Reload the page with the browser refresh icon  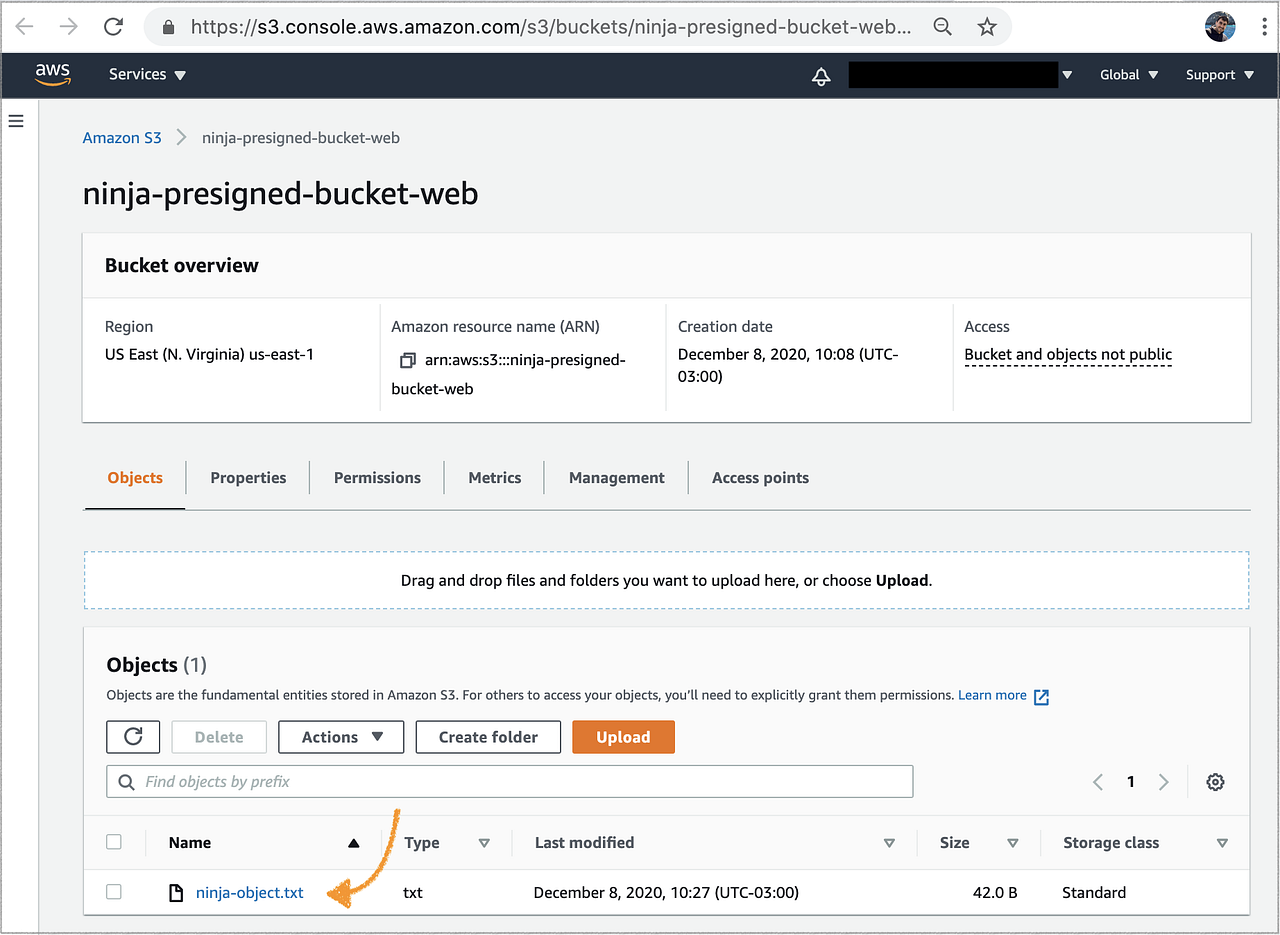[113, 27]
